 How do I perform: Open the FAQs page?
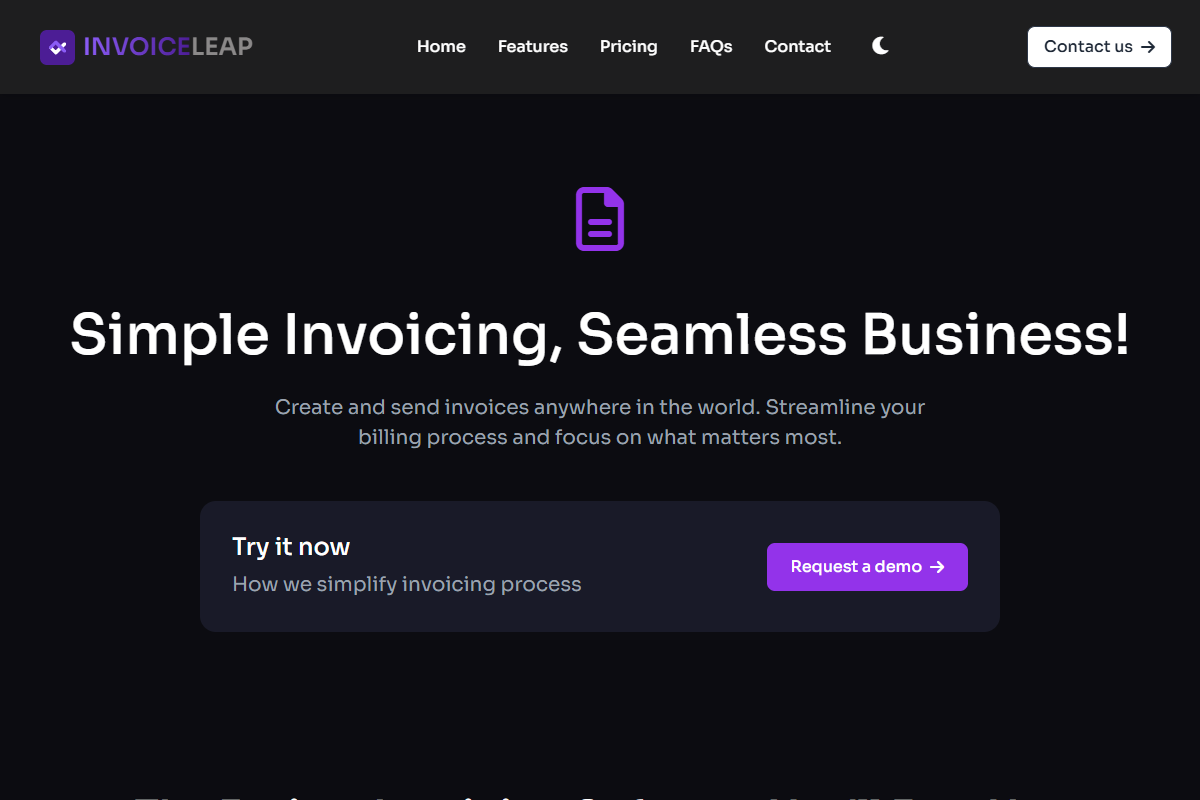(x=711, y=46)
